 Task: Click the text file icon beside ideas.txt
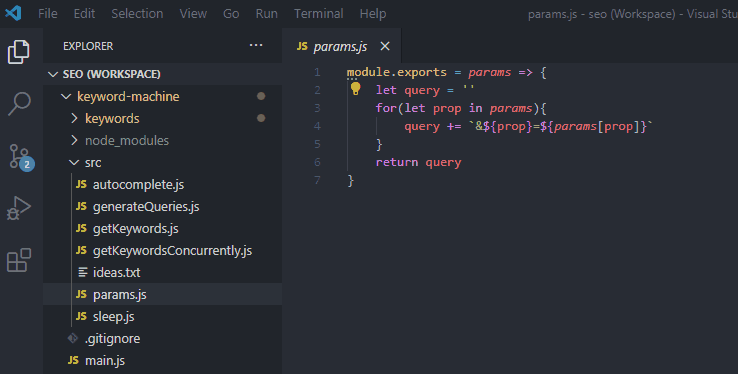83,272
